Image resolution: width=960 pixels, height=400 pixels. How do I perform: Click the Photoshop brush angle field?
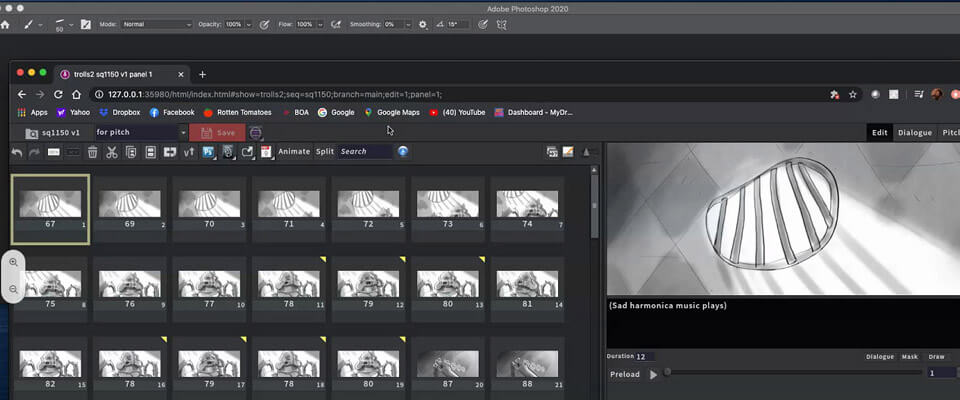[457, 25]
